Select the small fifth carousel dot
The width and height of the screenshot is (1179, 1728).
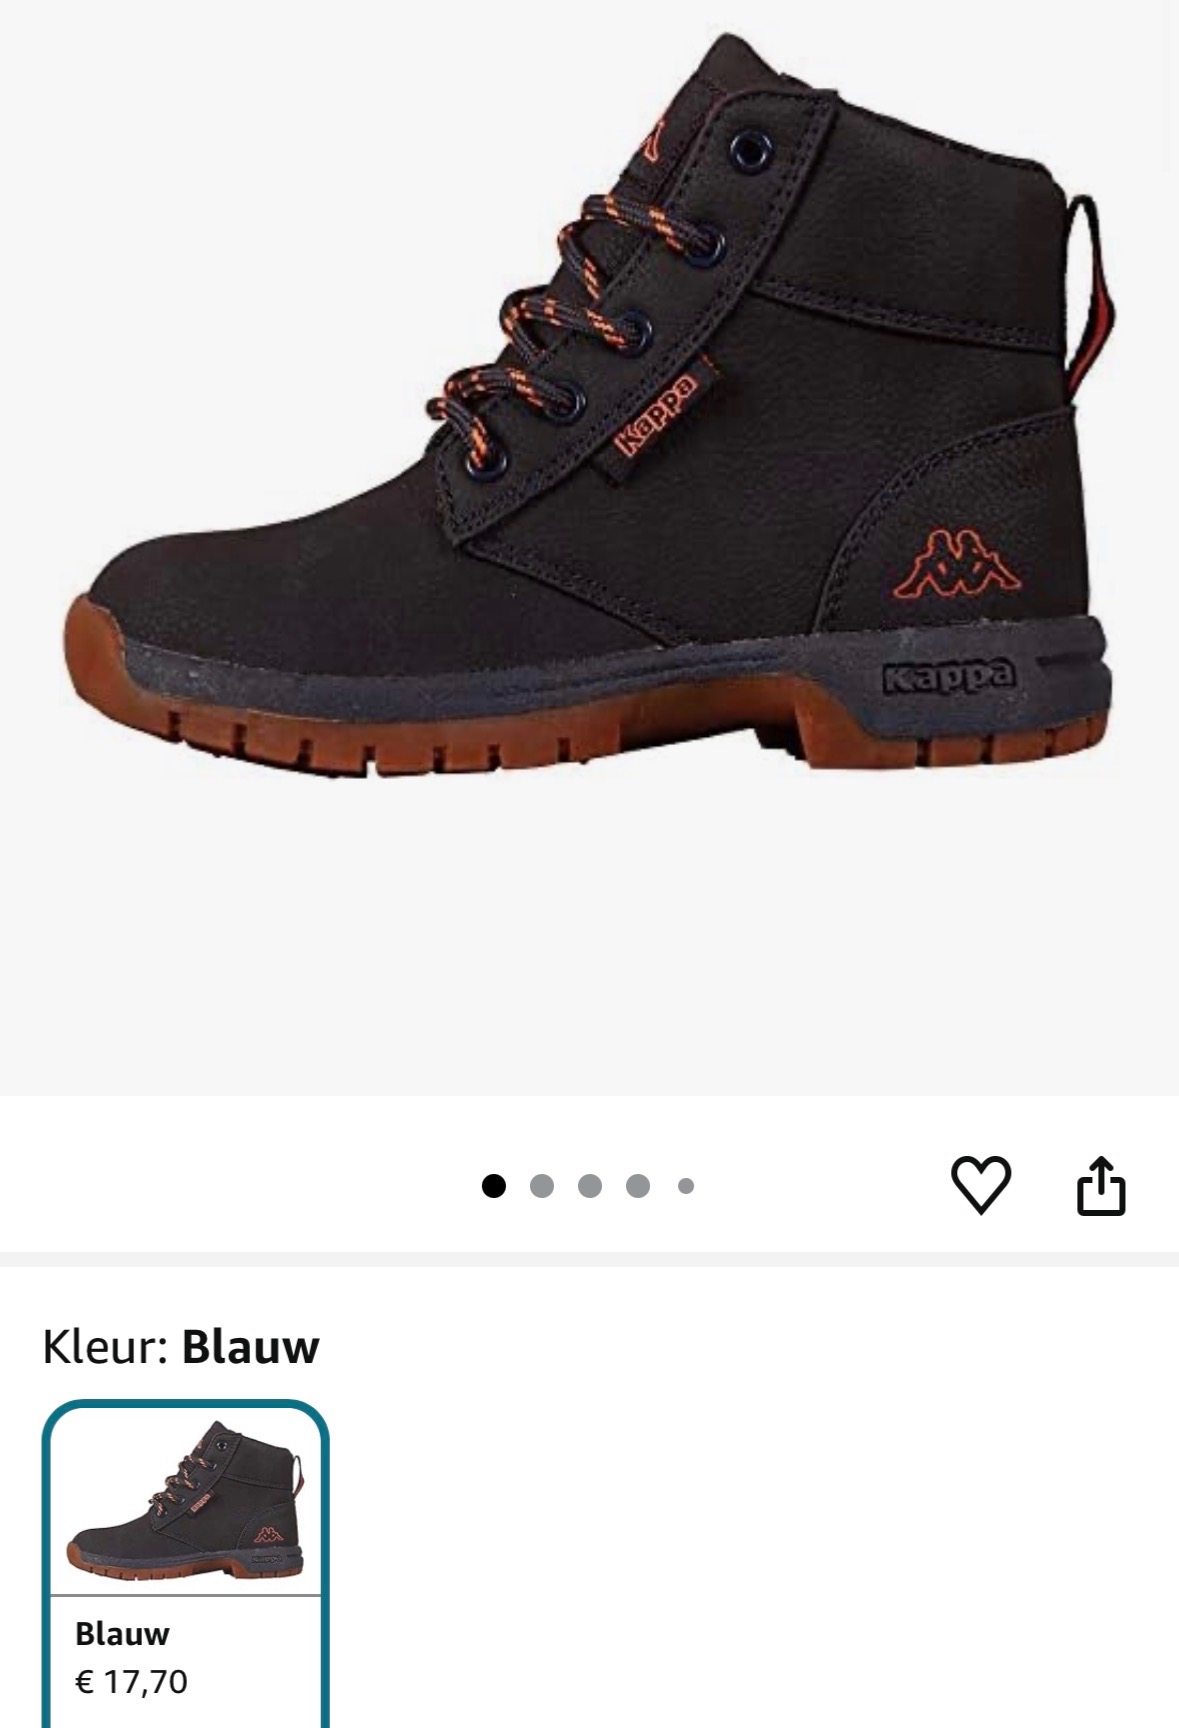pos(686,1186)
